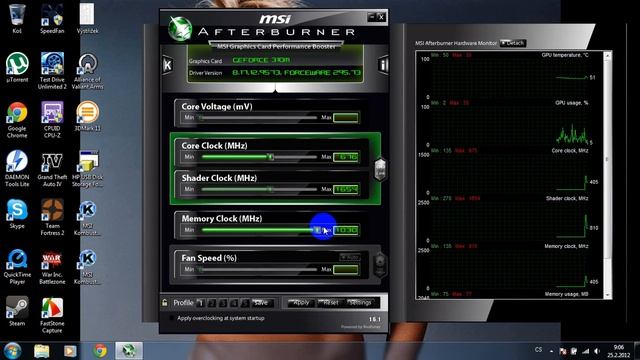Click the Save profile button

[x=261, y=303]
